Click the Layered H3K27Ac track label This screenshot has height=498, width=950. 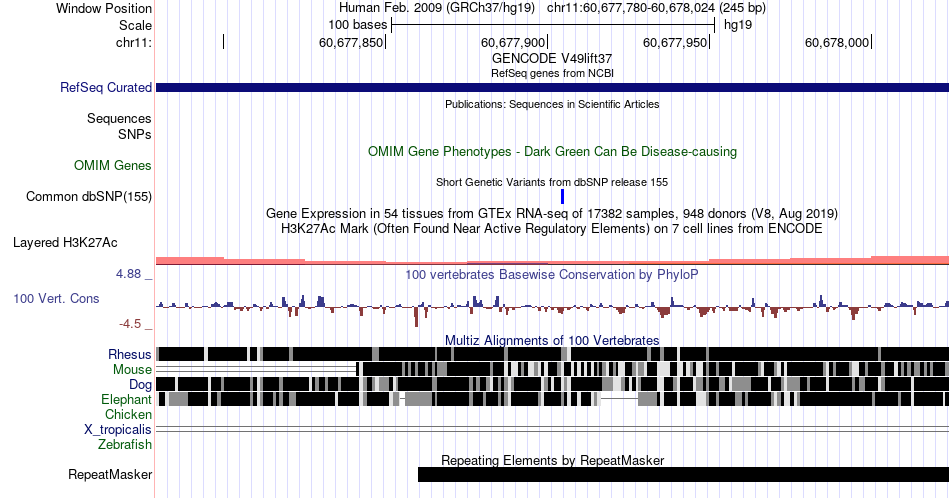coord(65,242)
